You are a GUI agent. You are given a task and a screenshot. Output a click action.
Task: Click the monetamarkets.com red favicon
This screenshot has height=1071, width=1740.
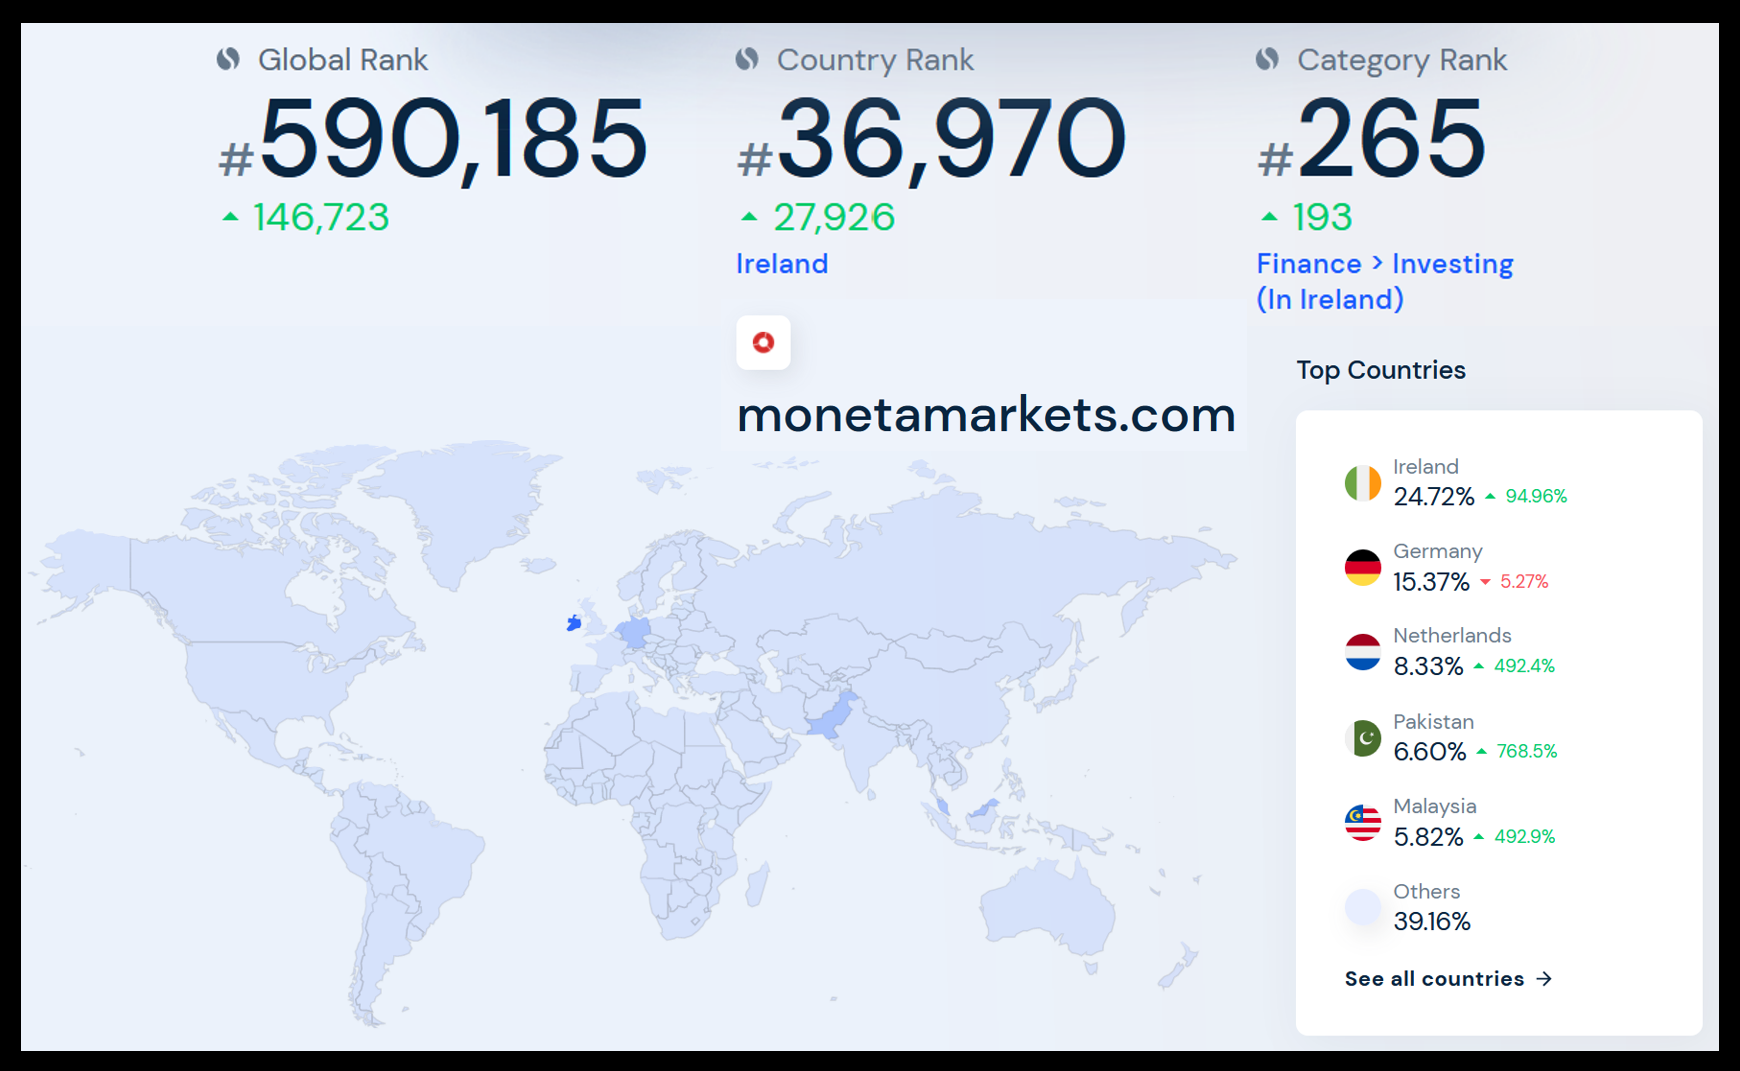763,343
